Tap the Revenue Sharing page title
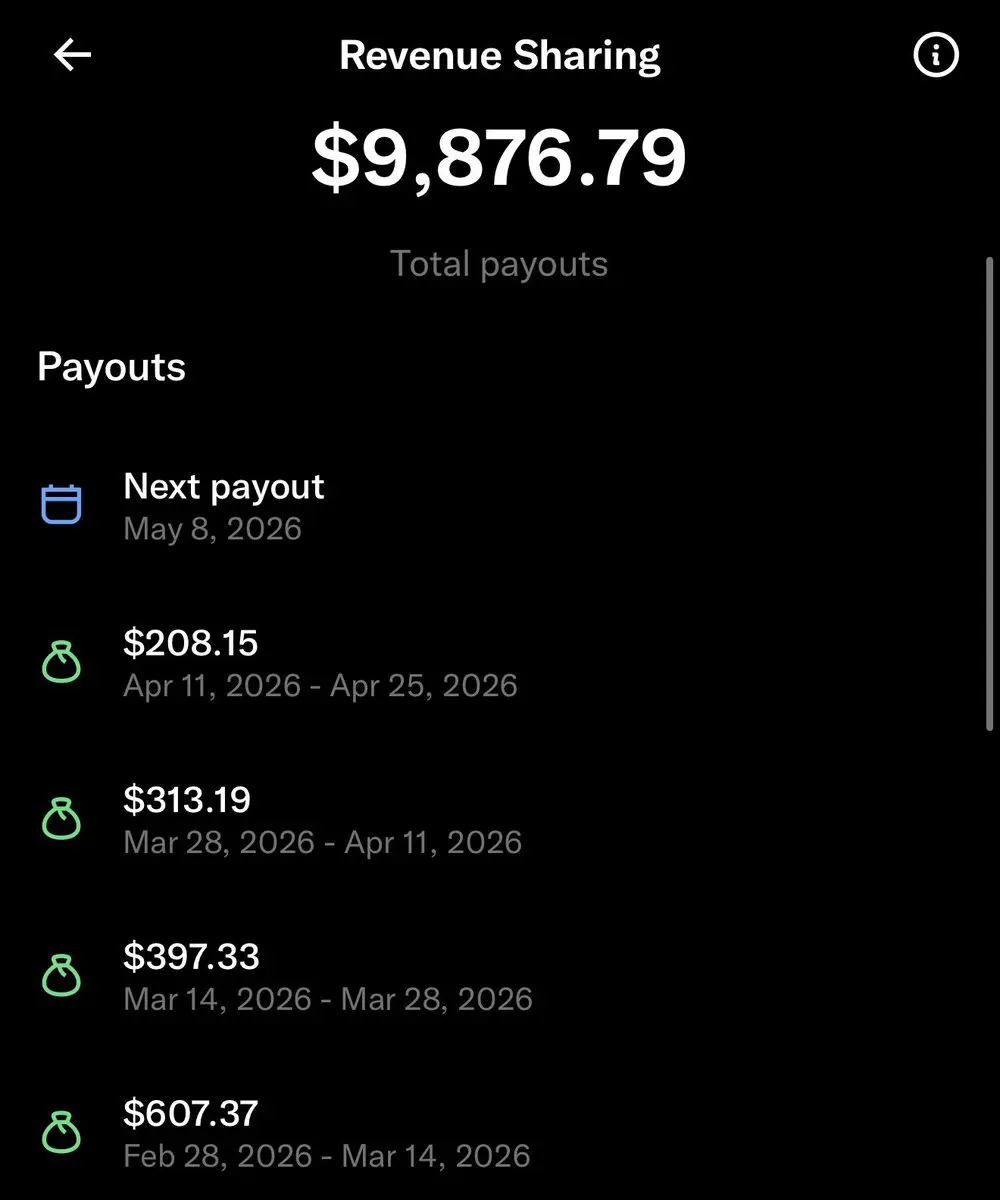The width and height of the screenshot is (1000, 1200). [499, 56]
